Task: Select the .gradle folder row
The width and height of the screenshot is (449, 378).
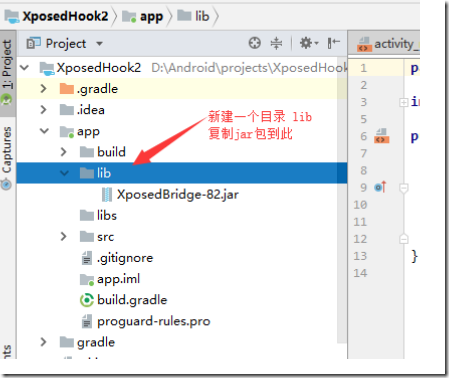Action: point(182,89)
